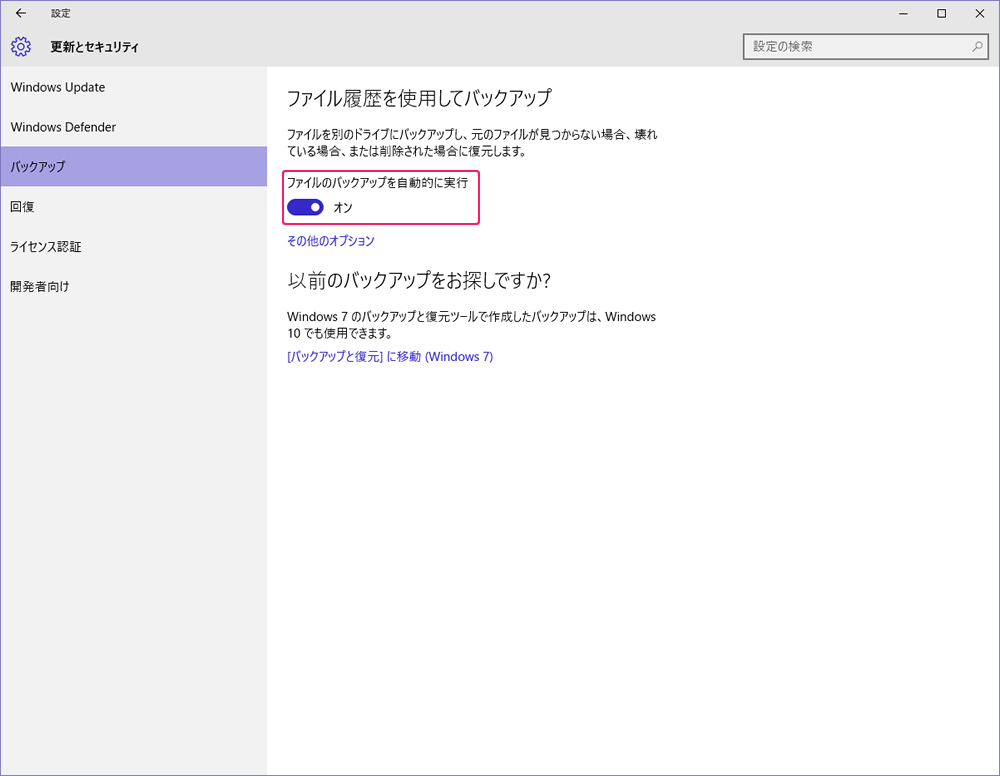Click the search magnifier icon
Viewport: 1000px width, 776px height.
977,47
